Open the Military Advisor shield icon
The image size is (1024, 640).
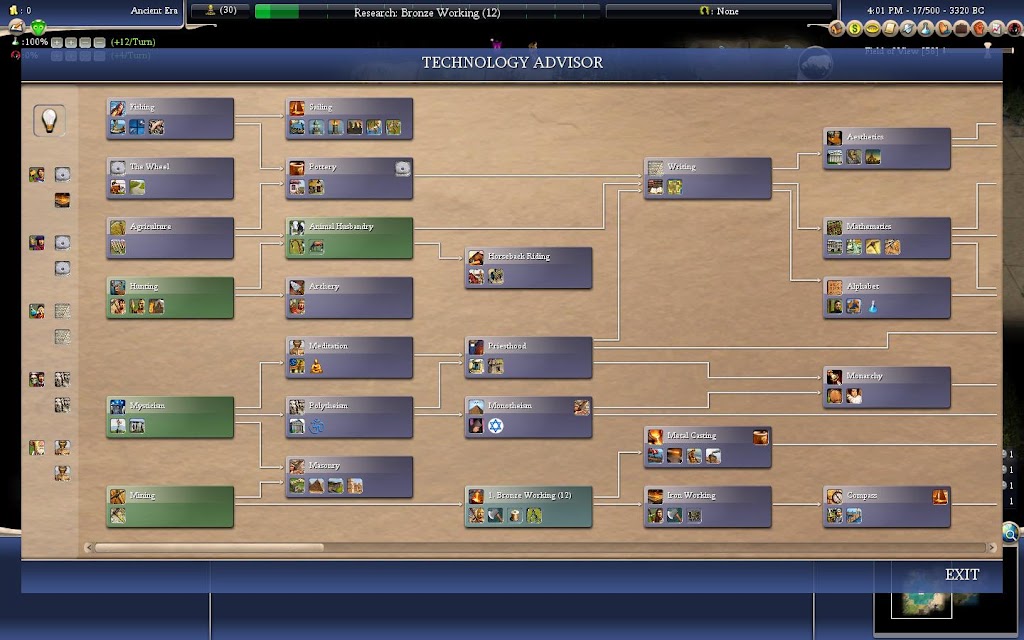tap(908, 28)
